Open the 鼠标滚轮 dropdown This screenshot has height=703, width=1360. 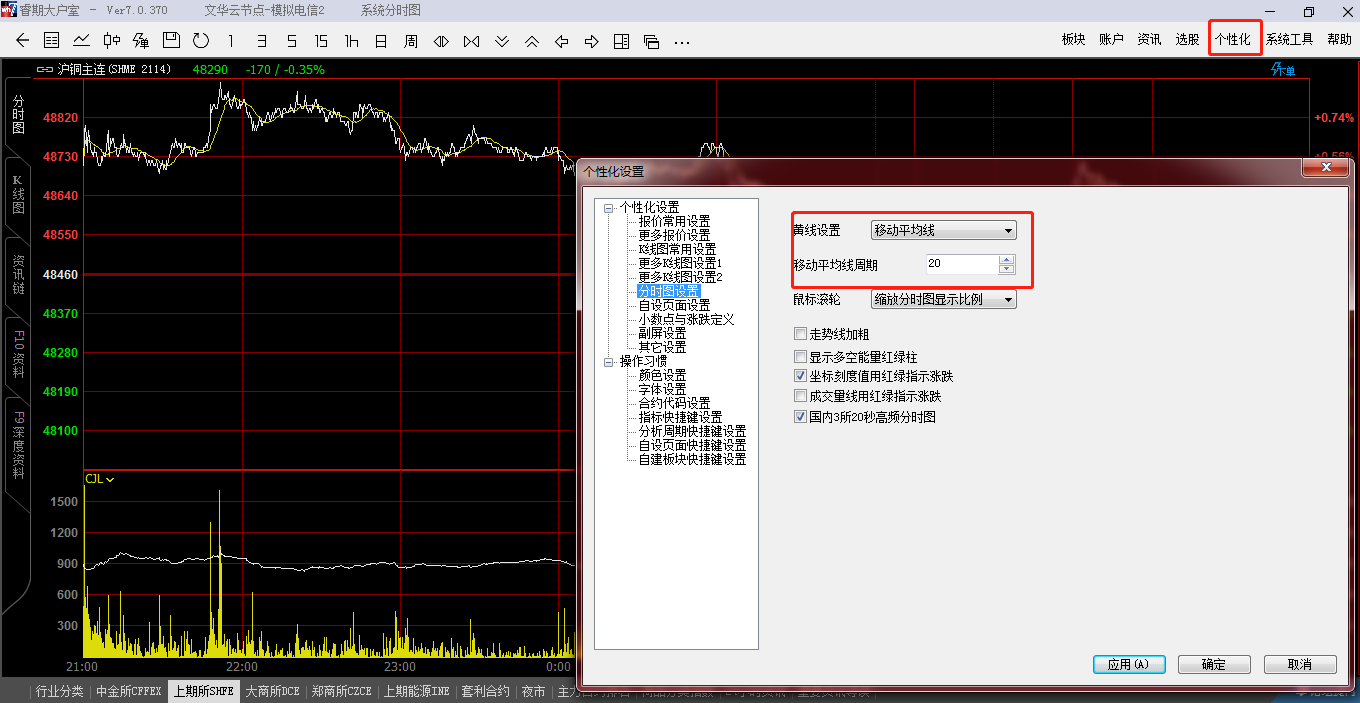pyautogui.click(x=943, y=299)
